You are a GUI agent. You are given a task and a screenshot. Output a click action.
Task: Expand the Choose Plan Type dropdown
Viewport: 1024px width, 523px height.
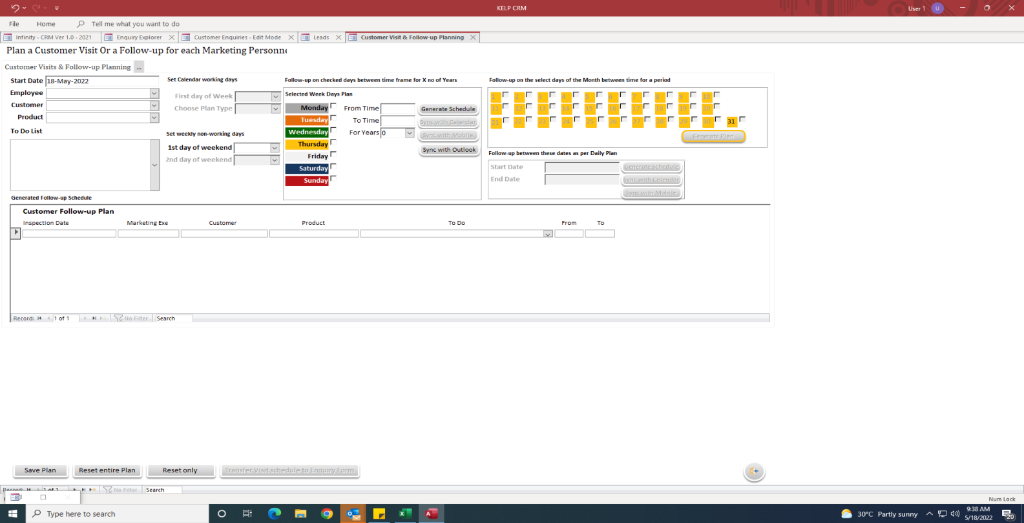pyautogui.click(x=276, y=109)
